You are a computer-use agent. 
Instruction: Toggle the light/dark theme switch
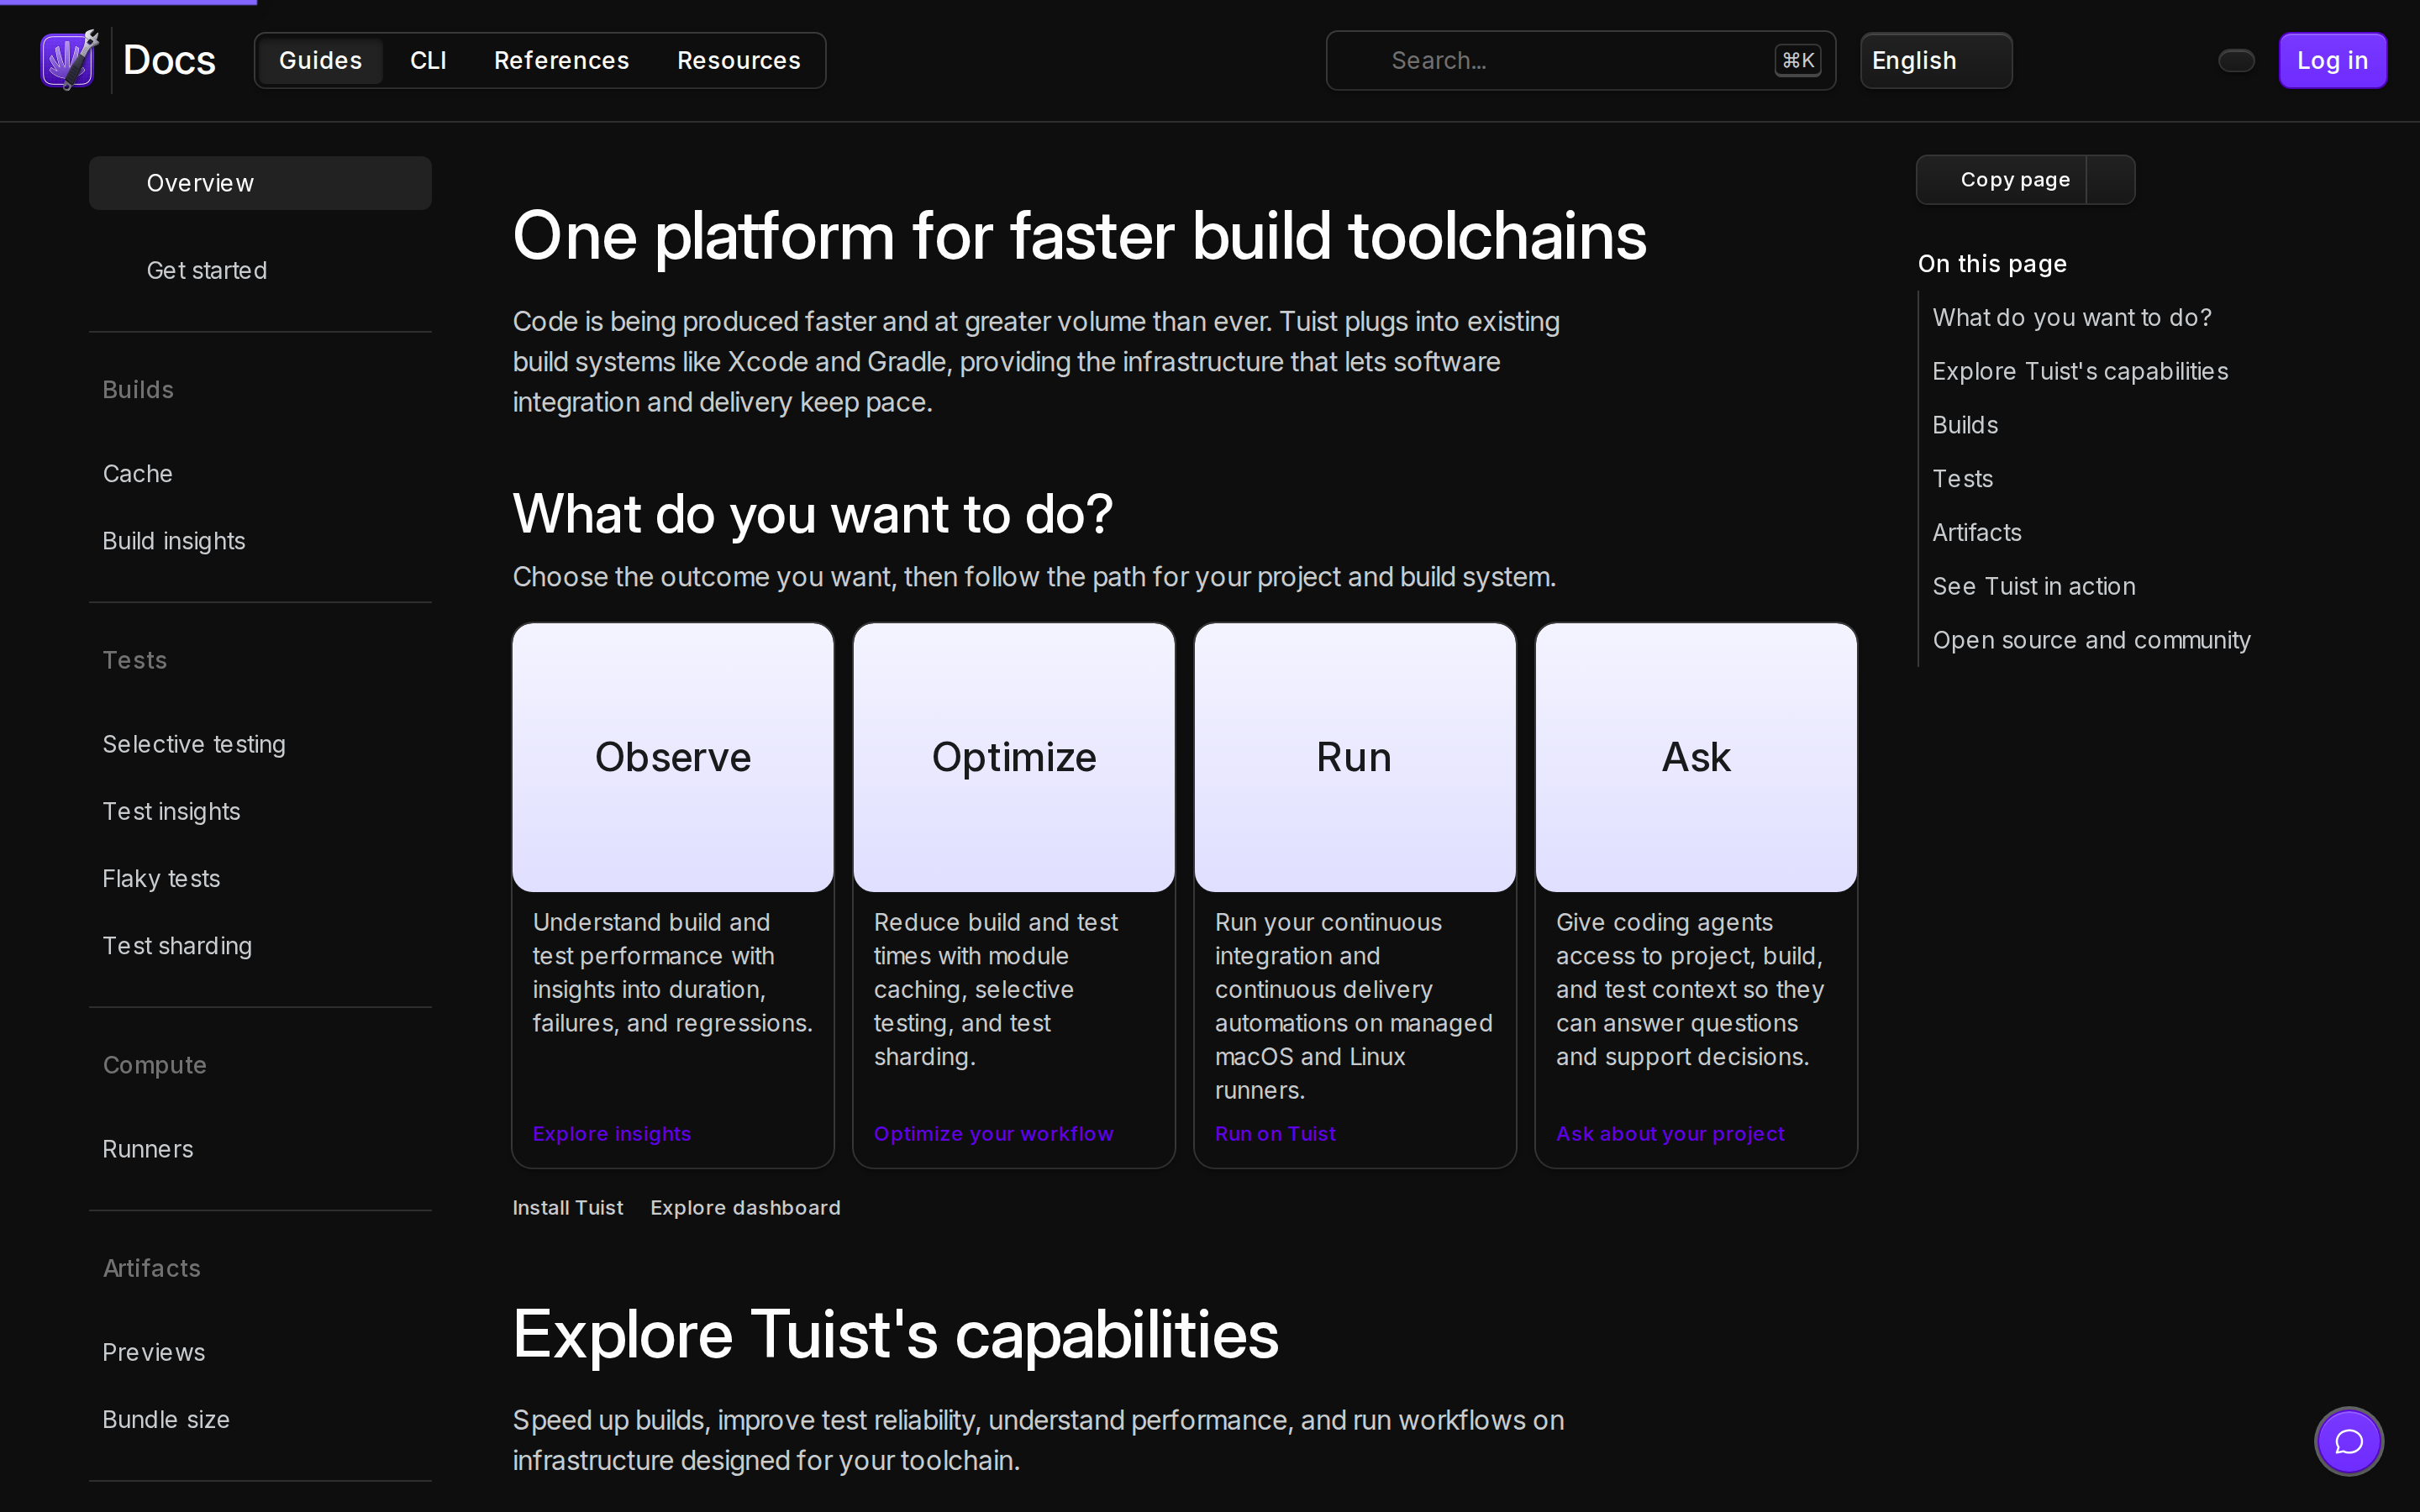click(x=2236, y=61)
